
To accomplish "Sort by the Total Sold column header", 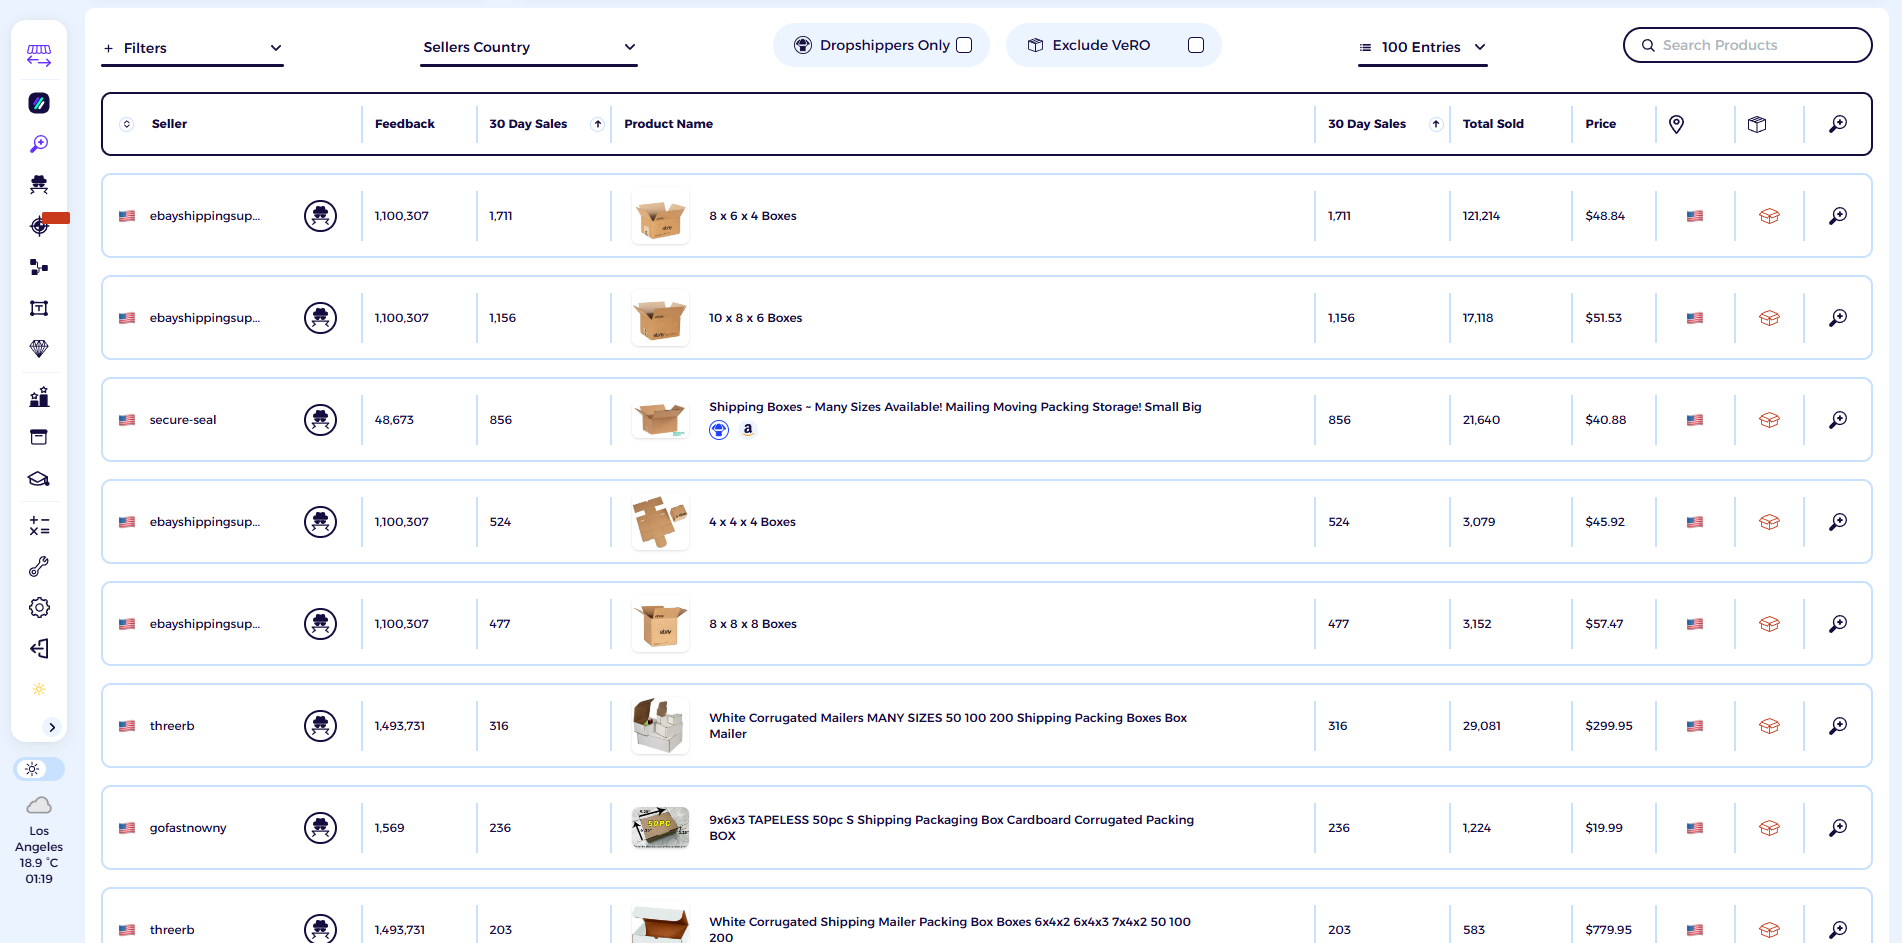I will point(1492,124).
